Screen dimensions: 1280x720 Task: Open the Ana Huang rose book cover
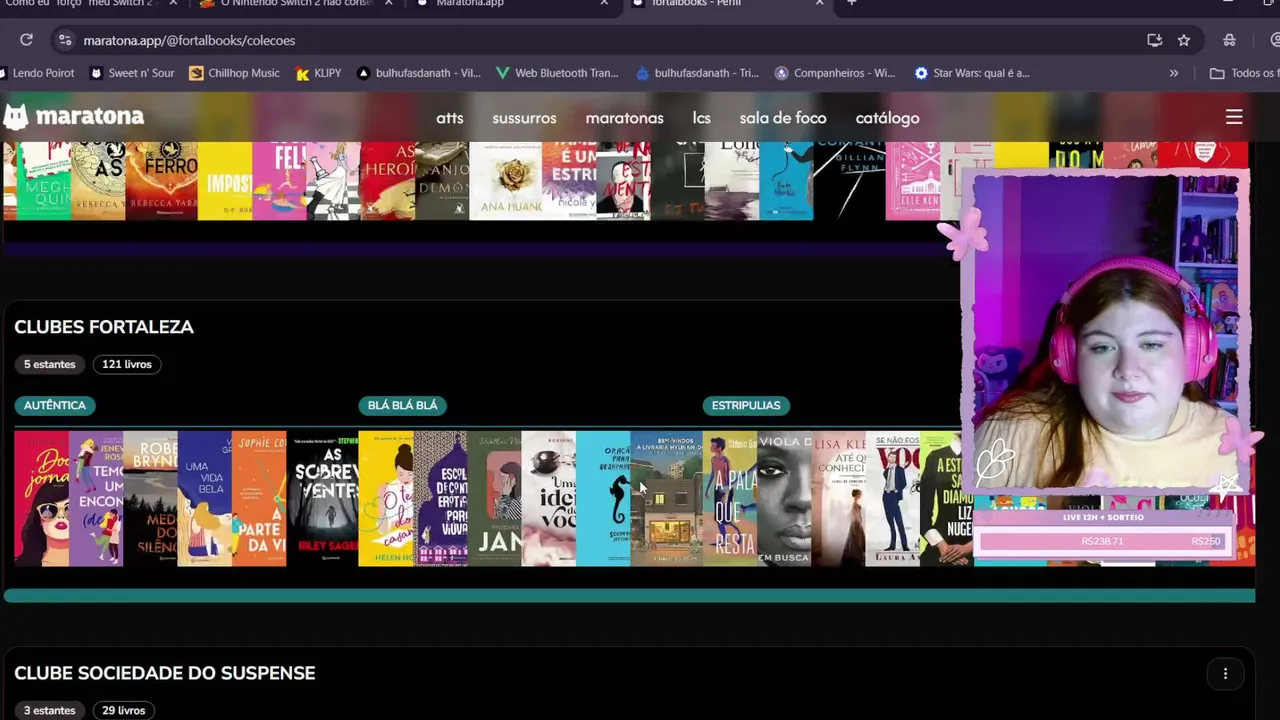(x=505, y=181)
